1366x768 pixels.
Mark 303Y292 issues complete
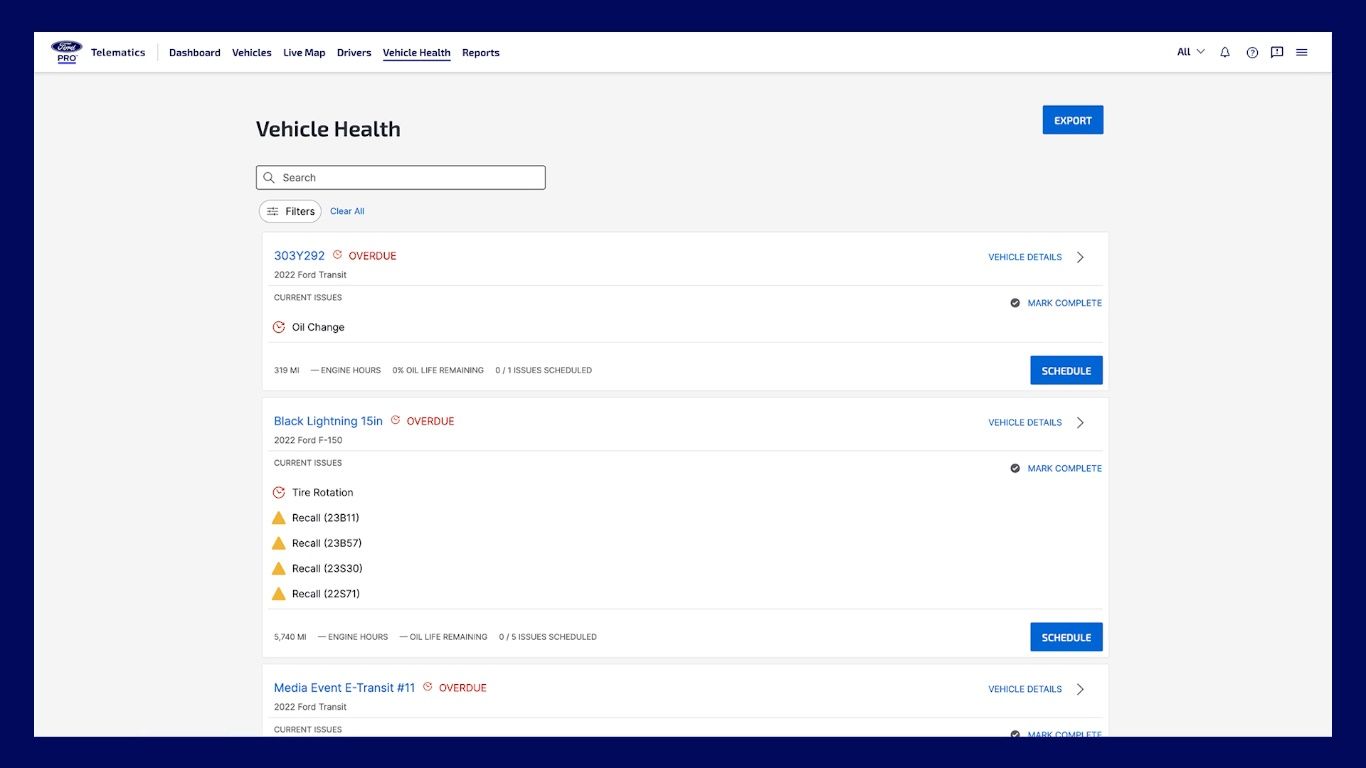point(1065,303)
